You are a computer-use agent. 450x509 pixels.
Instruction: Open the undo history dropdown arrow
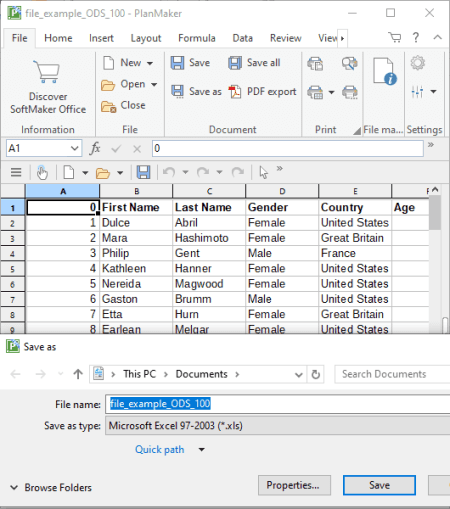pos(185,172)
